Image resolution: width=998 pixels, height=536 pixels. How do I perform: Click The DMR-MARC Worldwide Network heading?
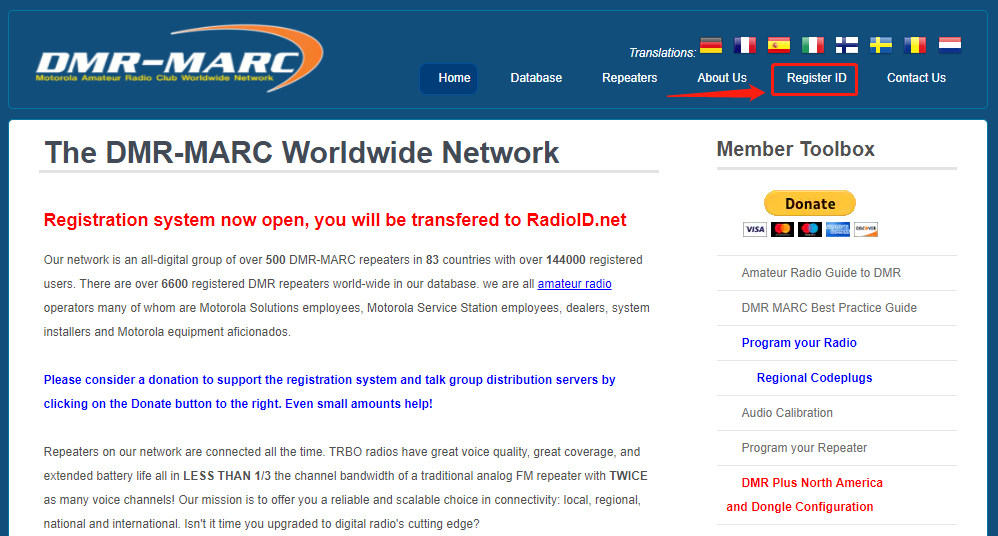point(301,153)
